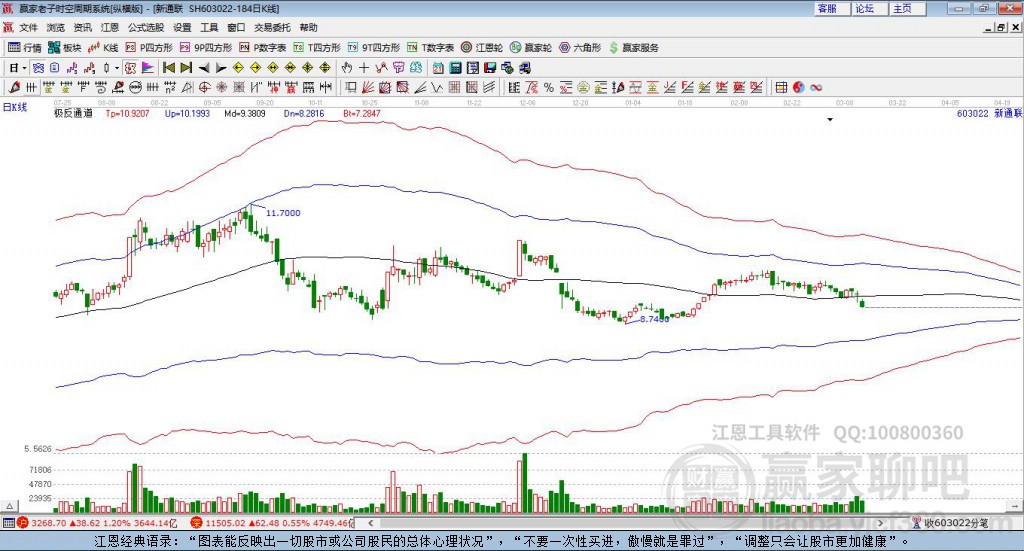
Task: Open the 工具 menu
Action: (x=209, y=27)
